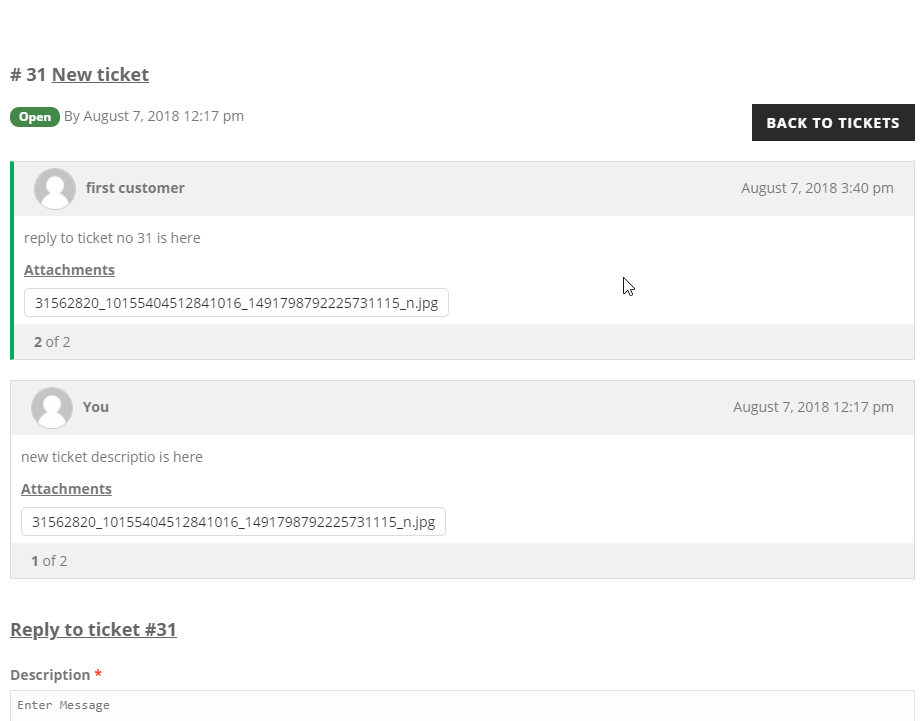Click the You avatar icon
Image resolution: width=923 pixels, height=721 pixels.
(52, 408)
